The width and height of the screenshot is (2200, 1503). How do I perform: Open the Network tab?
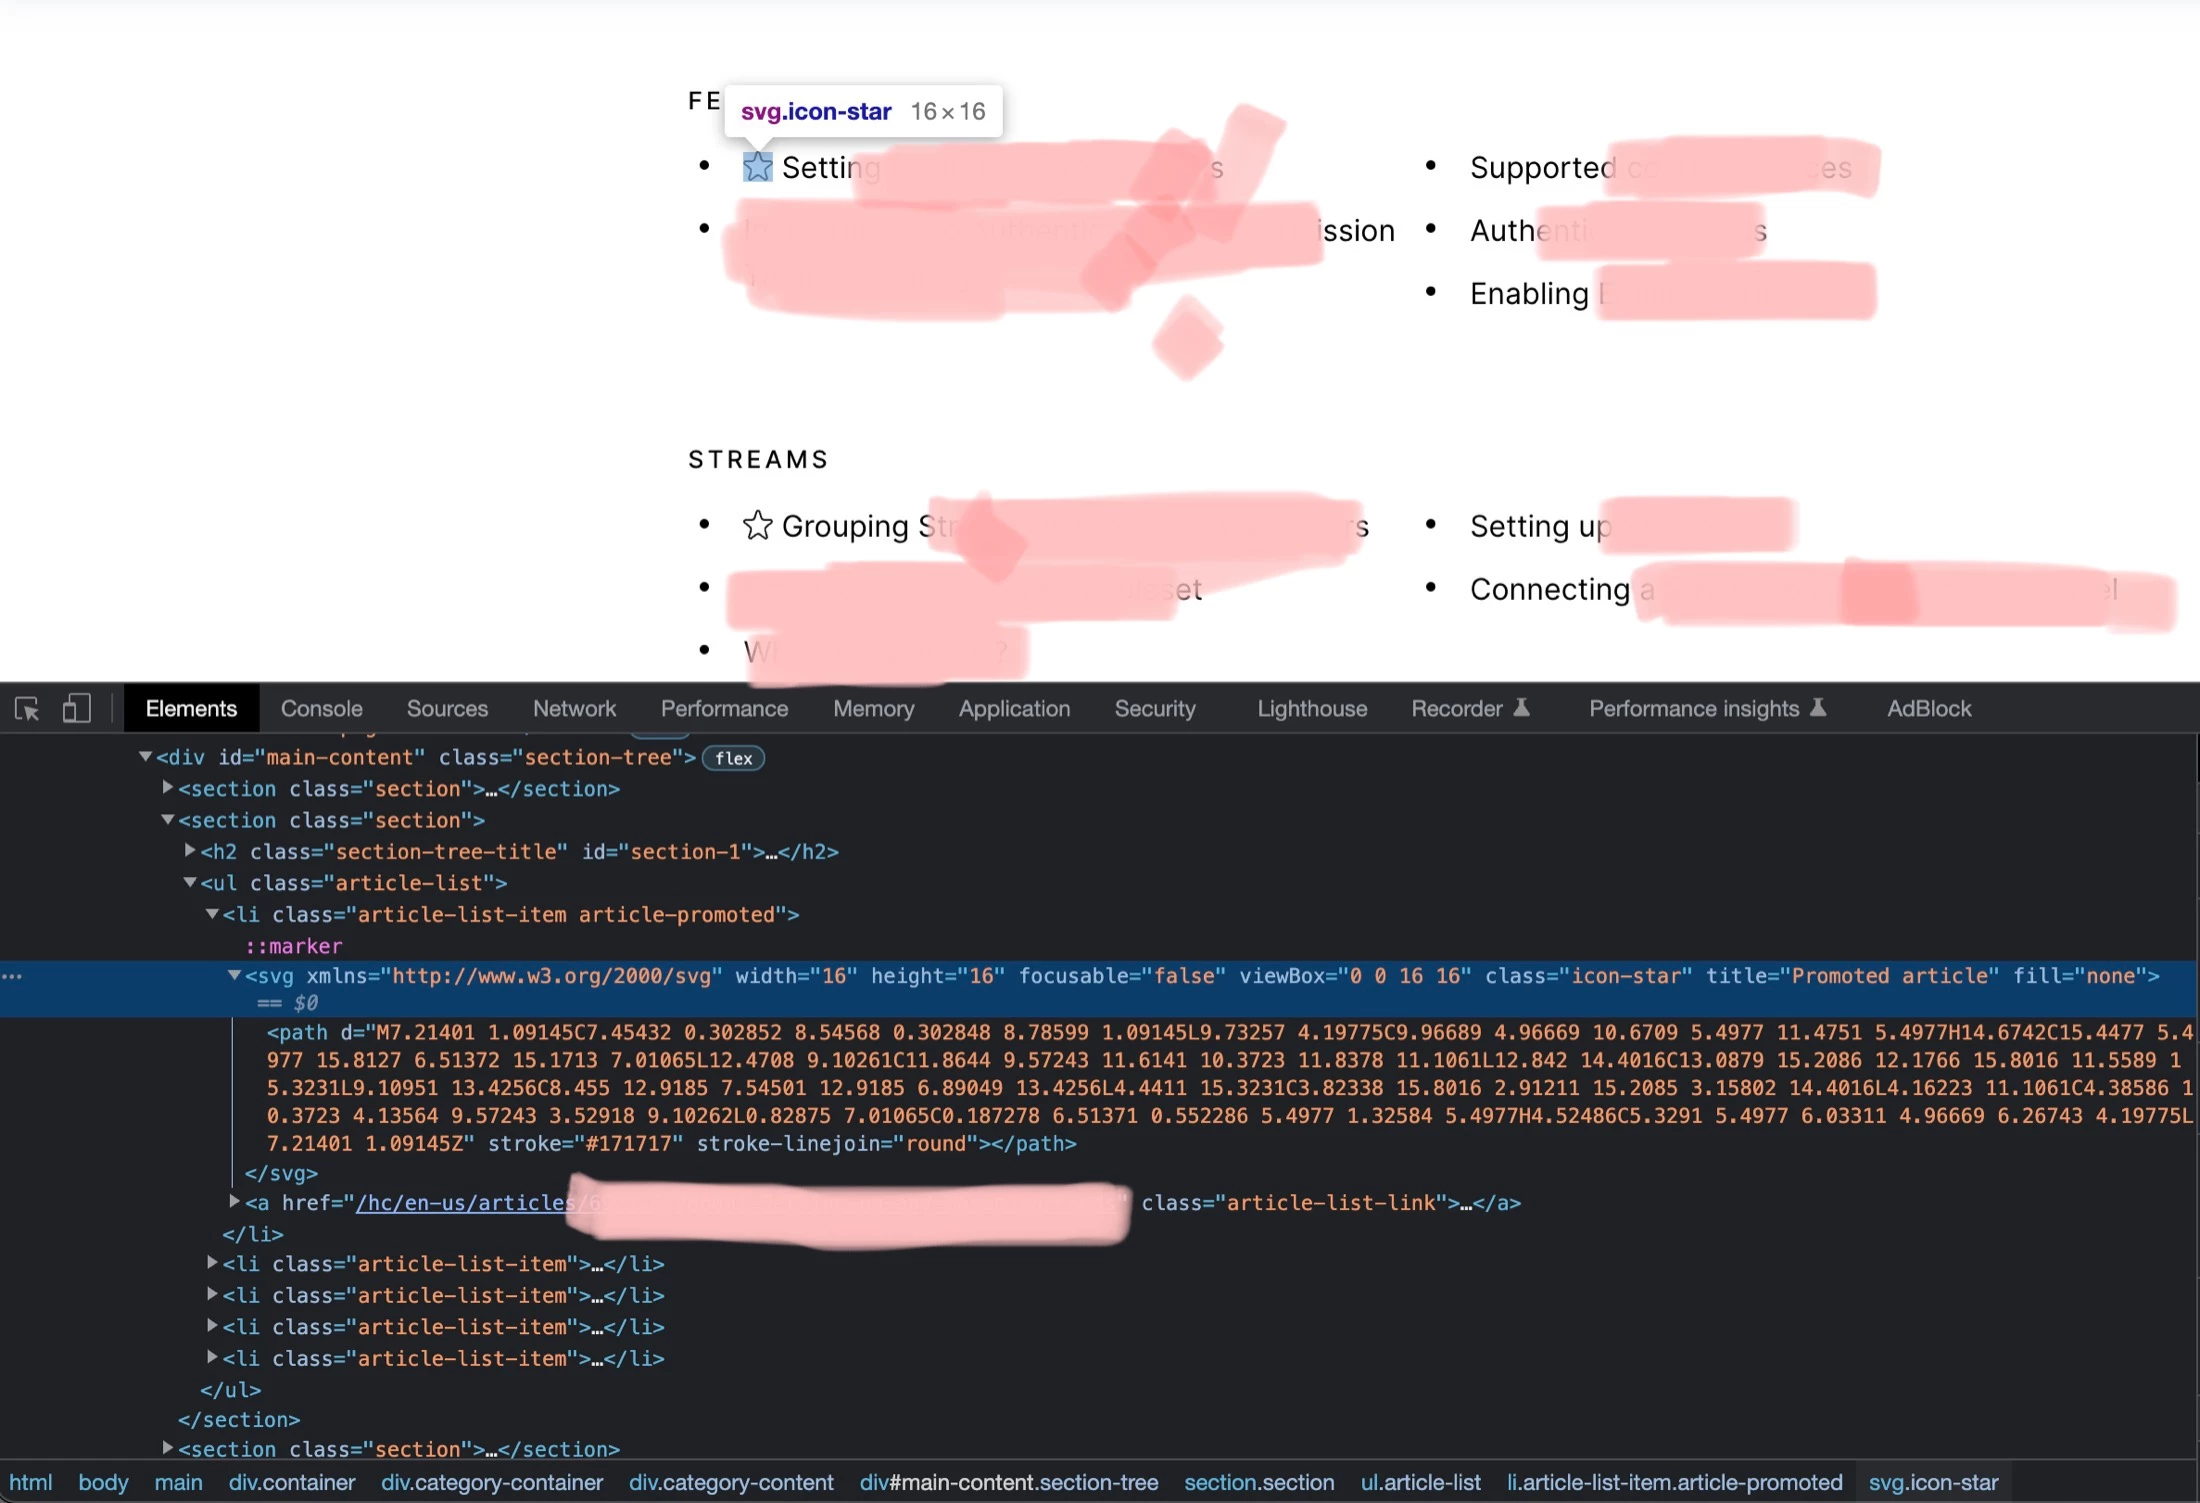point(574,709)
